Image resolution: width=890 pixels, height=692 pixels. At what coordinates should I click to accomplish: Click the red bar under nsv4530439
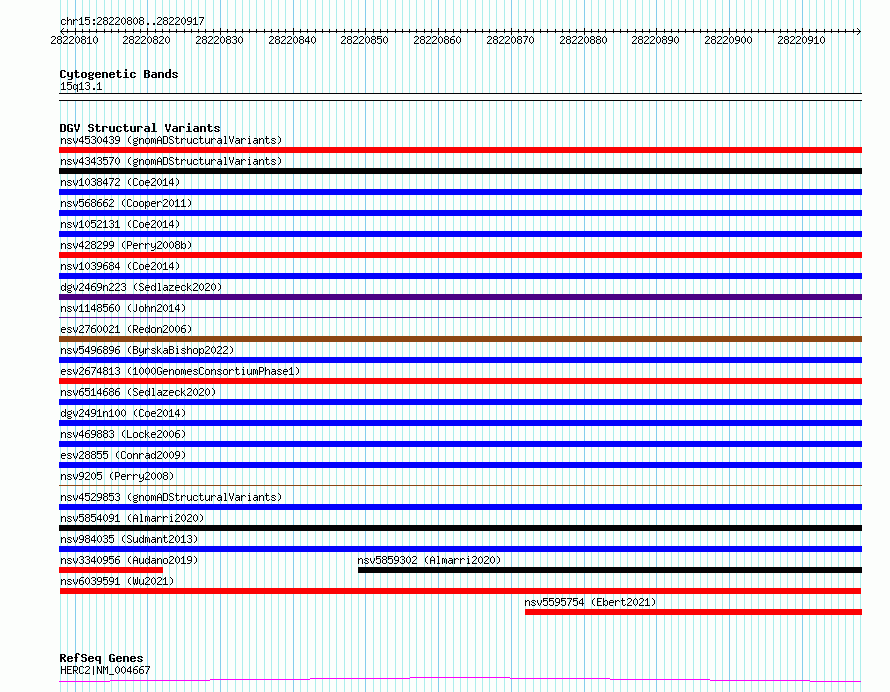pos(460,150)
